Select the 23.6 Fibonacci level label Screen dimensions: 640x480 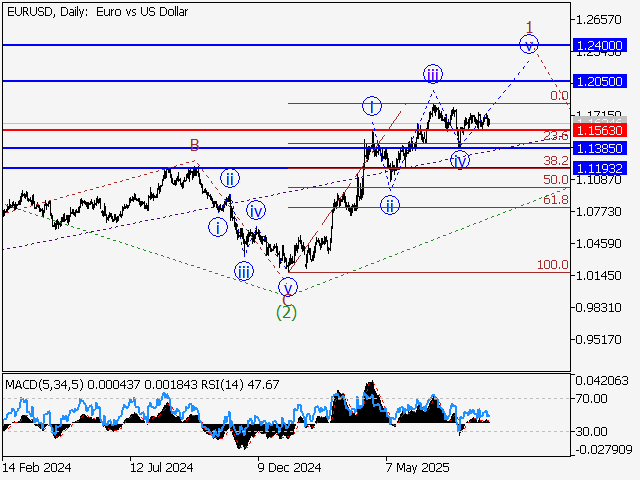coord(555,136)
